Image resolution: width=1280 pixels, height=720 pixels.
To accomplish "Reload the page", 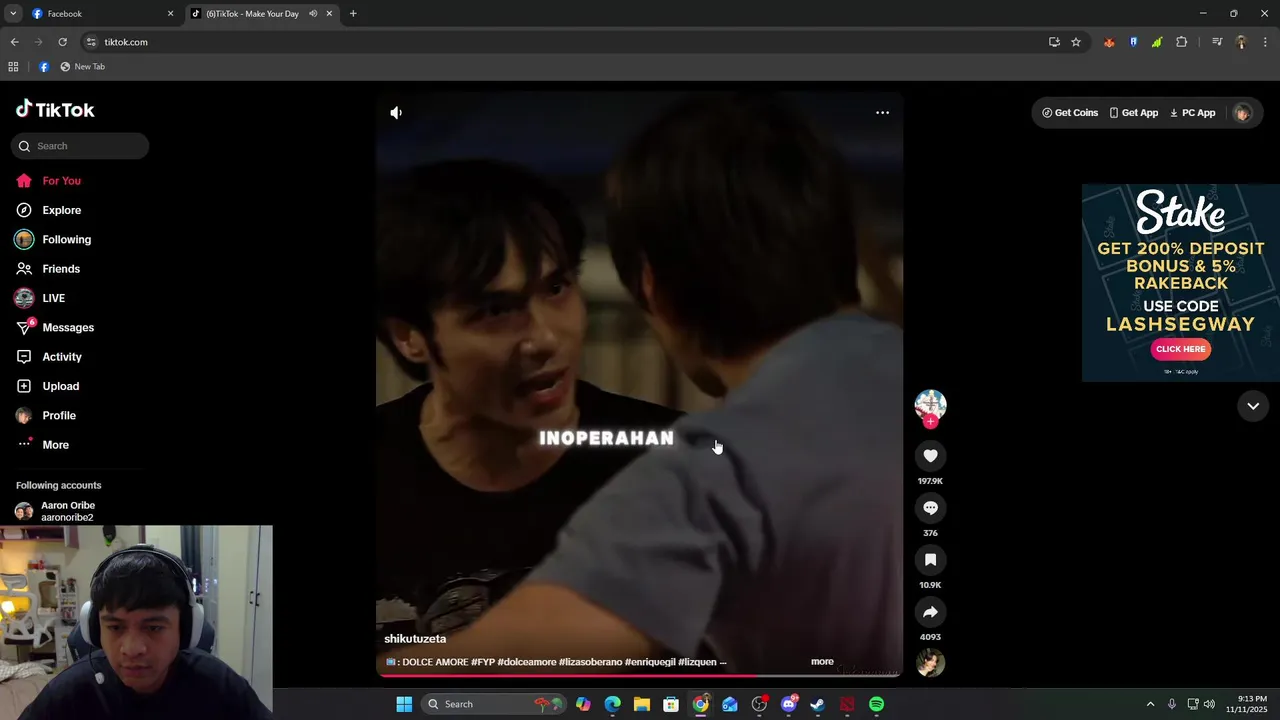I will click(62, 42).
